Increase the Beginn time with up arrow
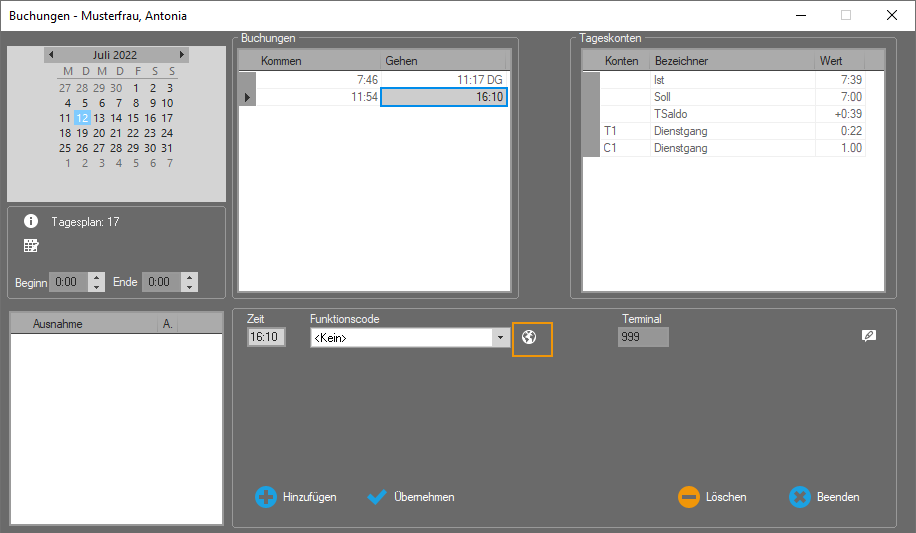 coord(96,277)
